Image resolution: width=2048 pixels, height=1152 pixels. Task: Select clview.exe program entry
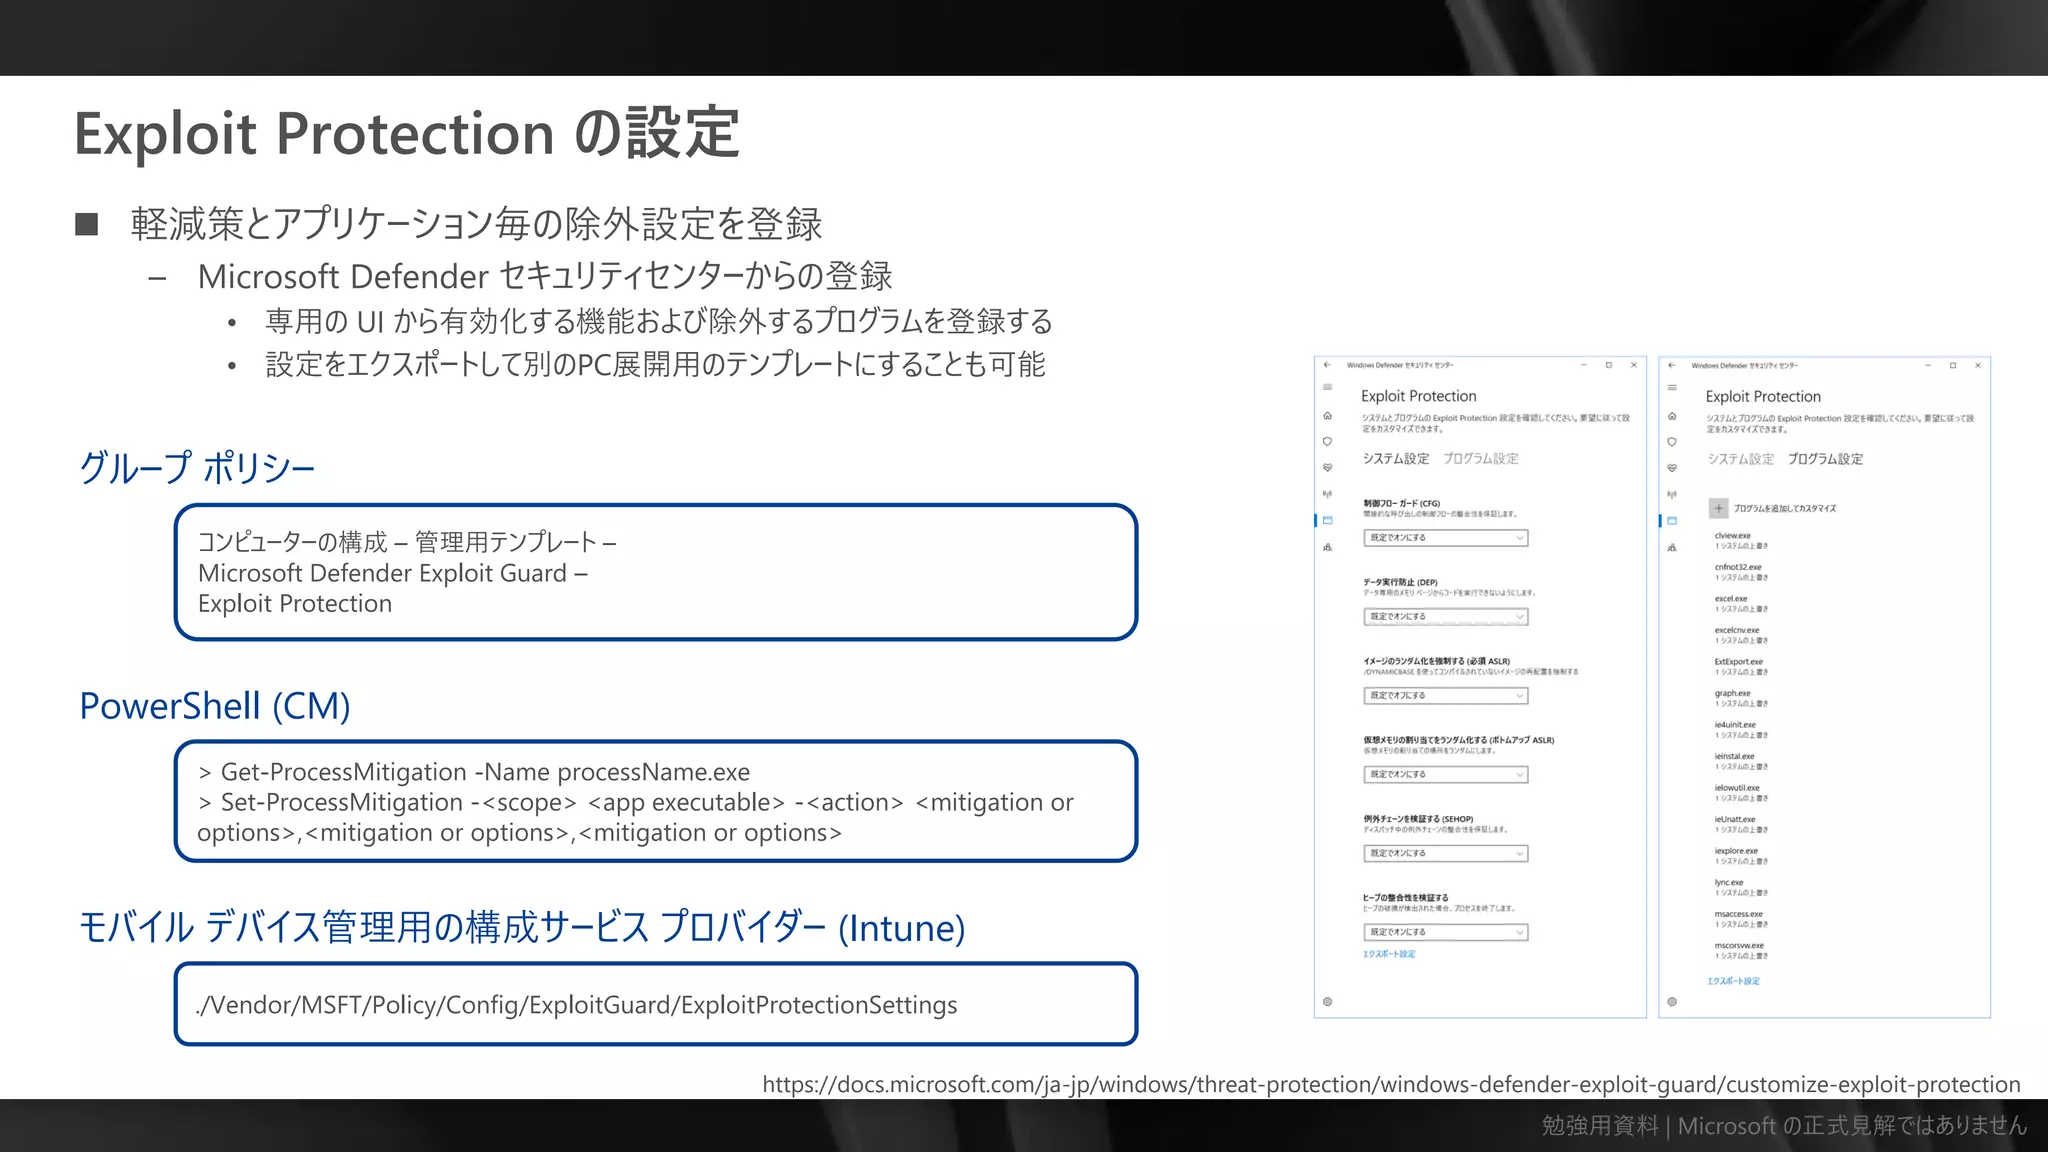pyautogui.click(x=1741, y=541)
